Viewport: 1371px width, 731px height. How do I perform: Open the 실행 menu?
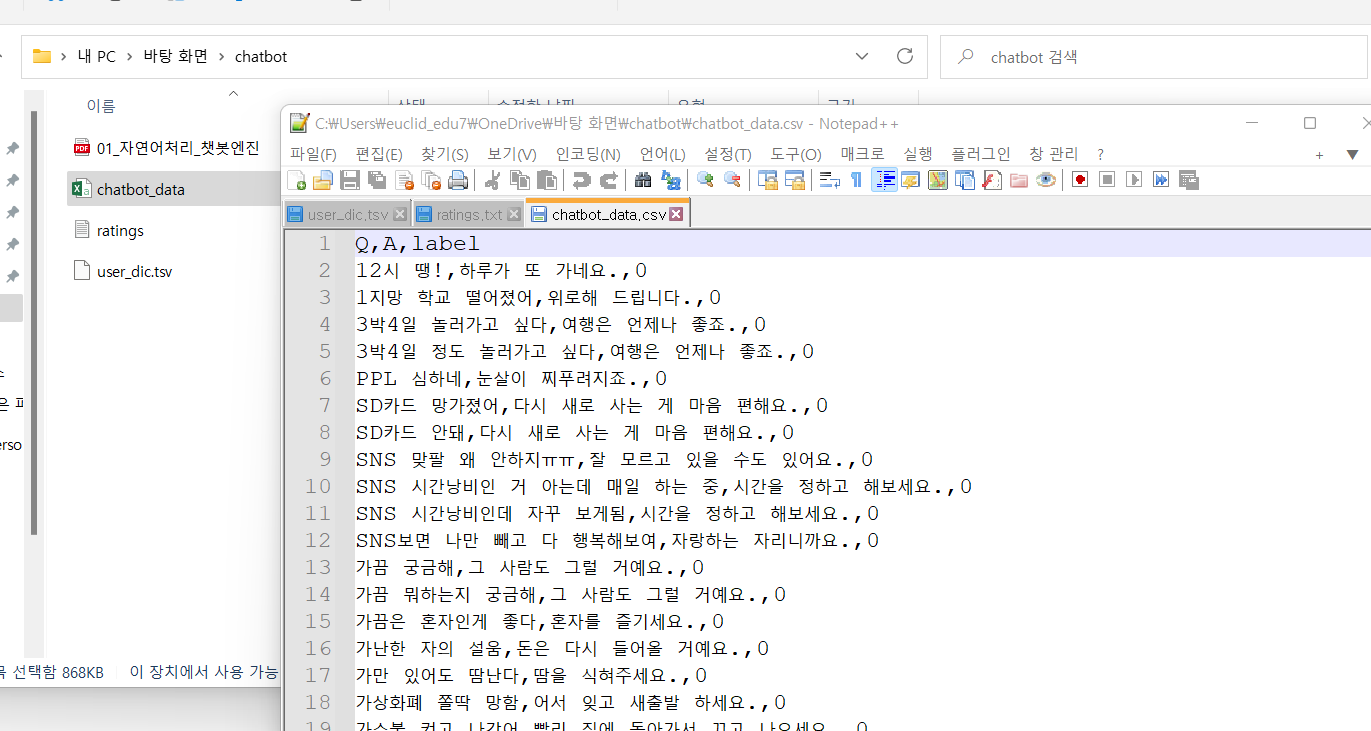918,154
